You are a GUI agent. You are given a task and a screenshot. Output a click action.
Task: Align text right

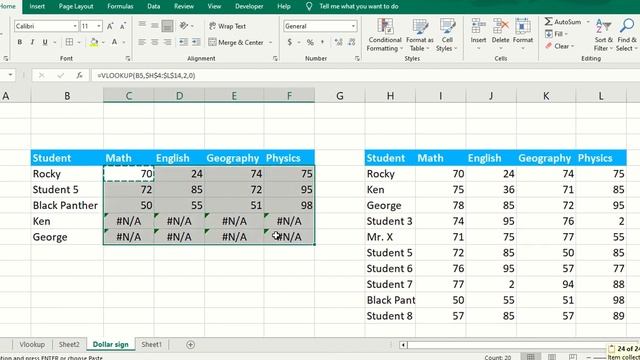pyautogui.click(x=167, y=42)
